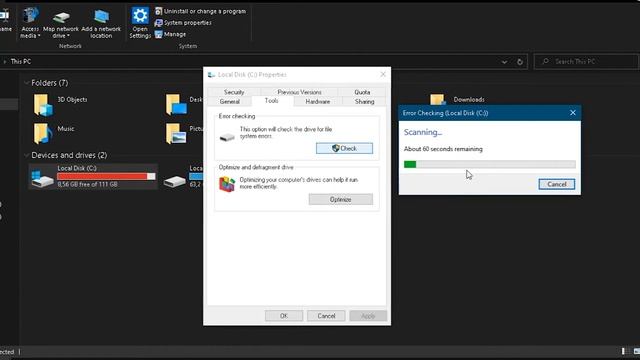
Task: Click the Add a network location icon
Action: pos(101,17)
